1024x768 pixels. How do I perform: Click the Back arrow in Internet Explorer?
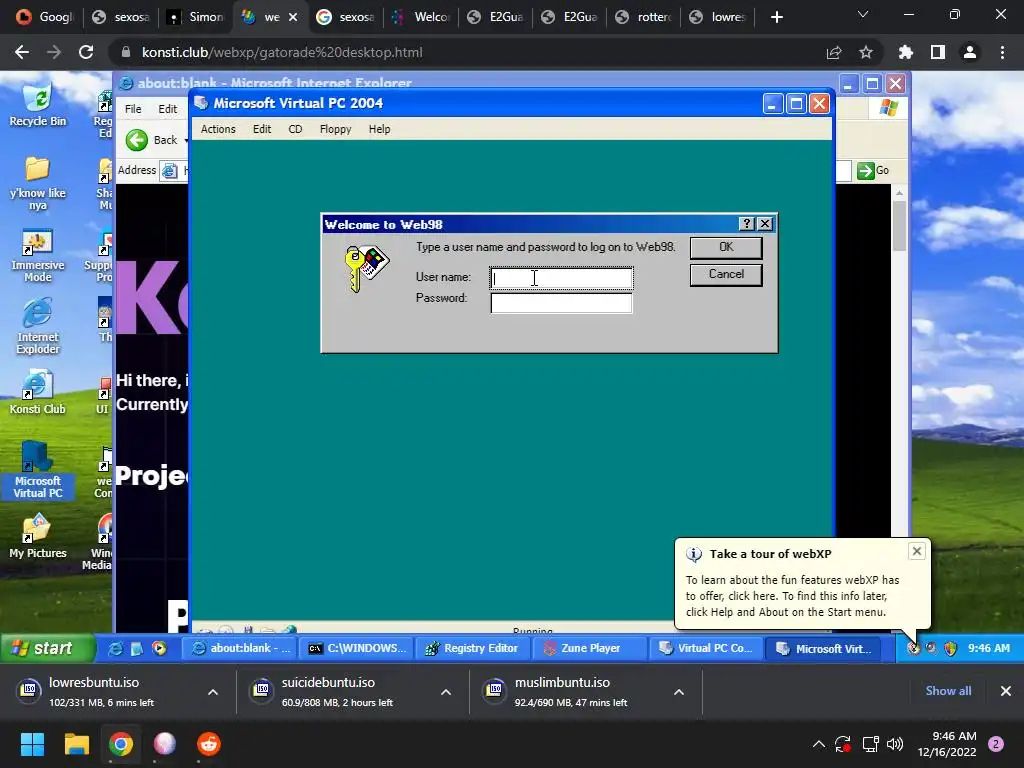coord(137,140)
